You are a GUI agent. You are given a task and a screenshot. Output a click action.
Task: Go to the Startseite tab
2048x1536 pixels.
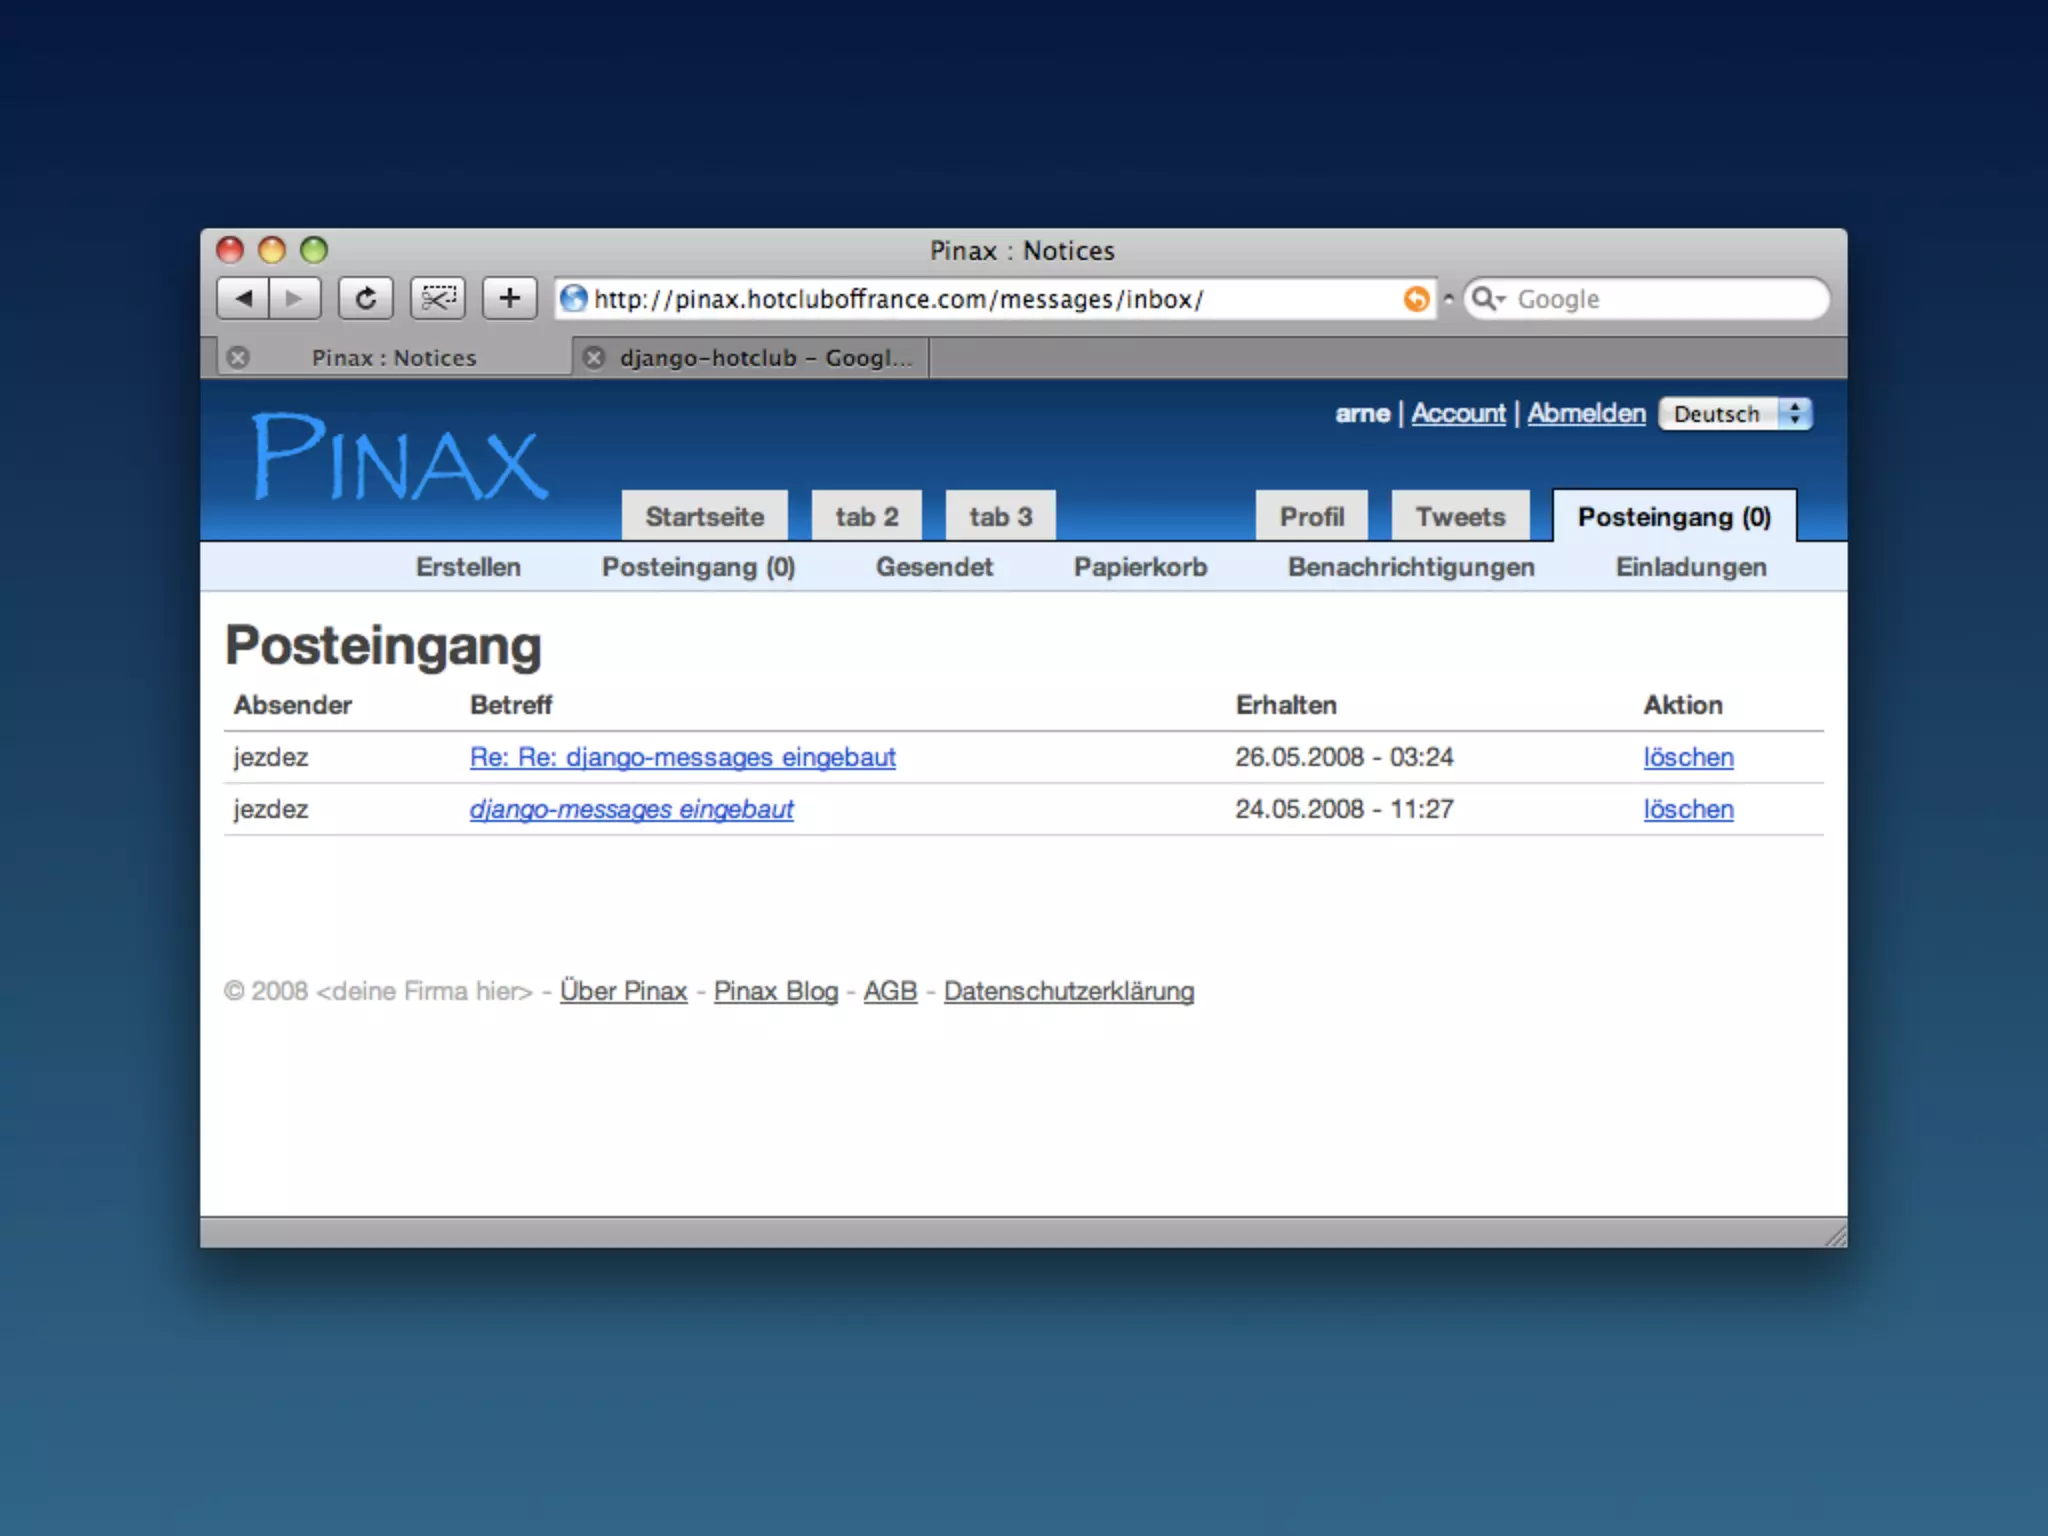click(704, 517)
